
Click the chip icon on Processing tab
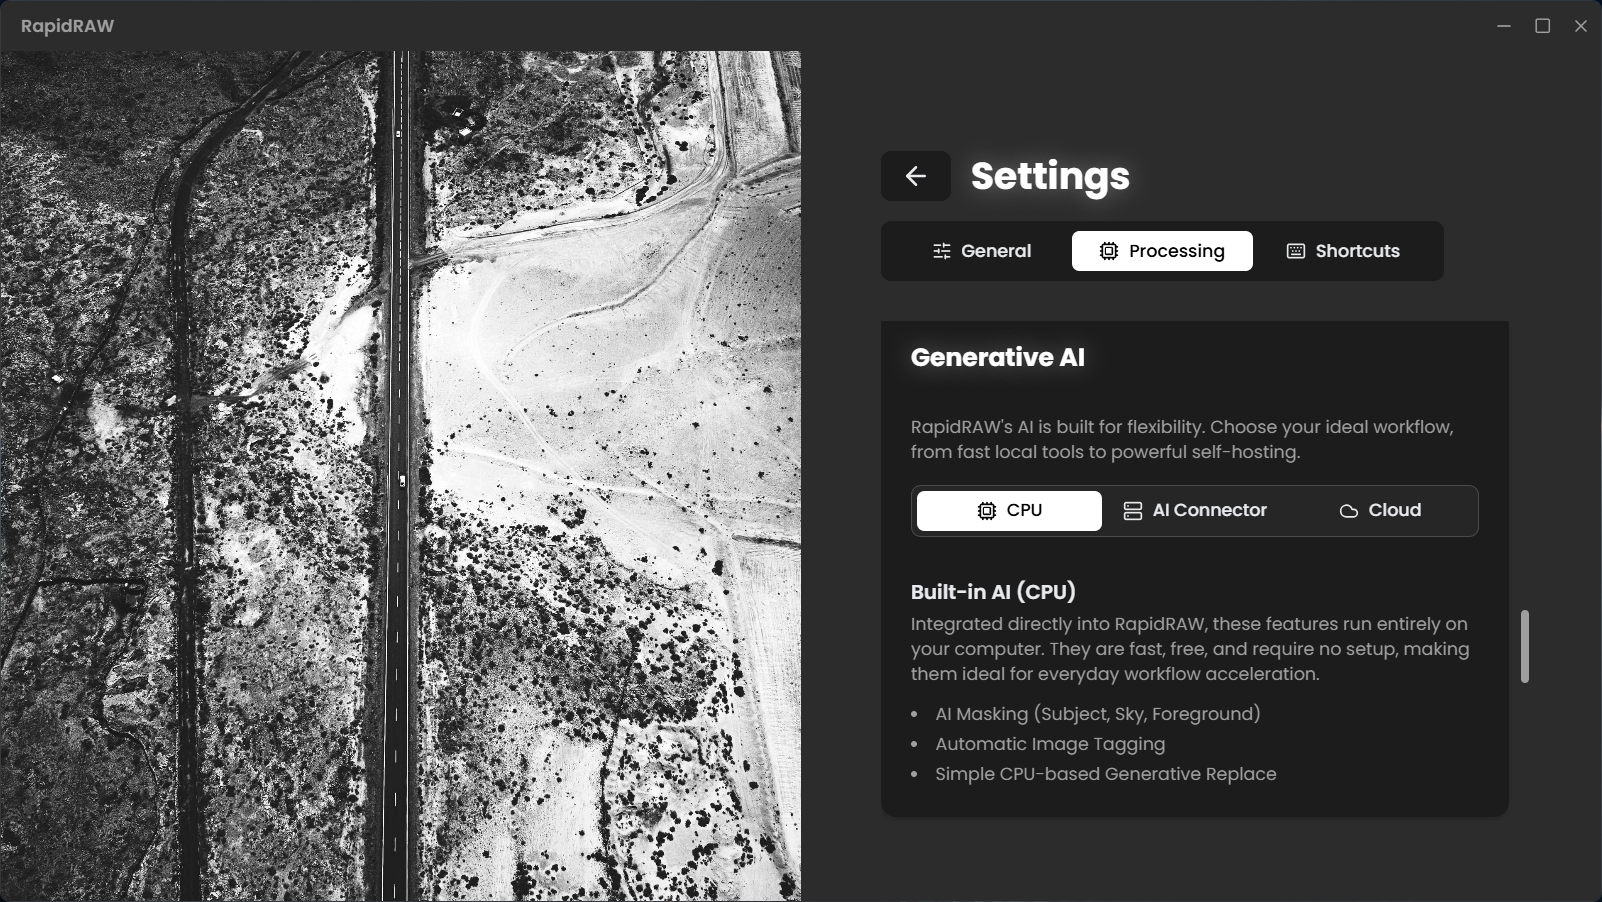[x=1109, y=251]
